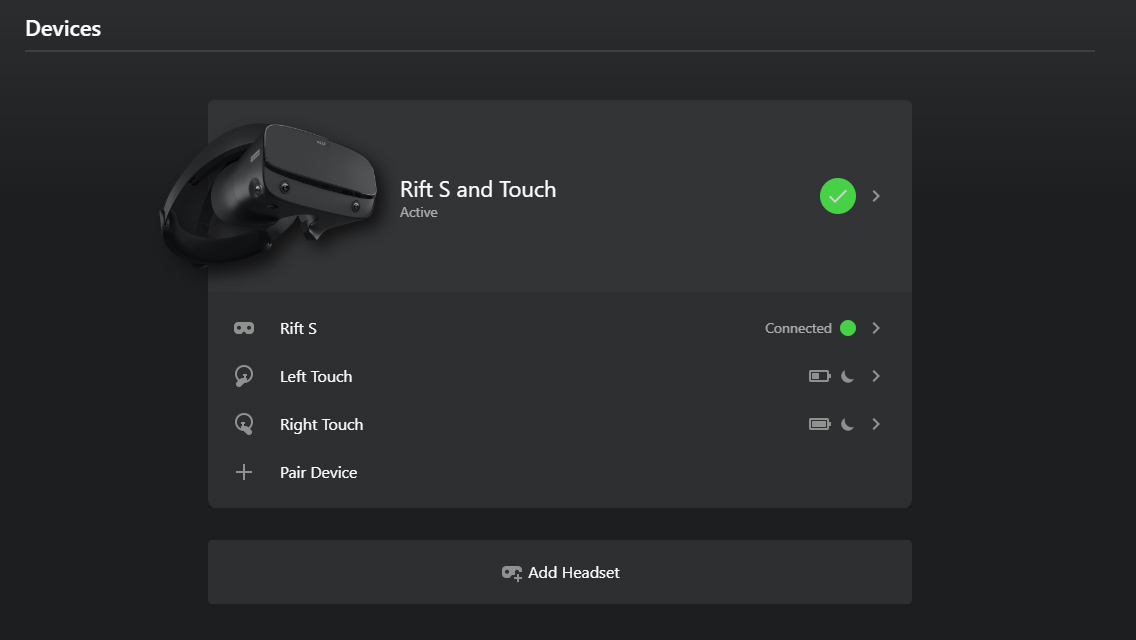Expand Rift S and Touch details chevron
The width and height of the screenshot is (1136, 640).
tap(876, 196)
